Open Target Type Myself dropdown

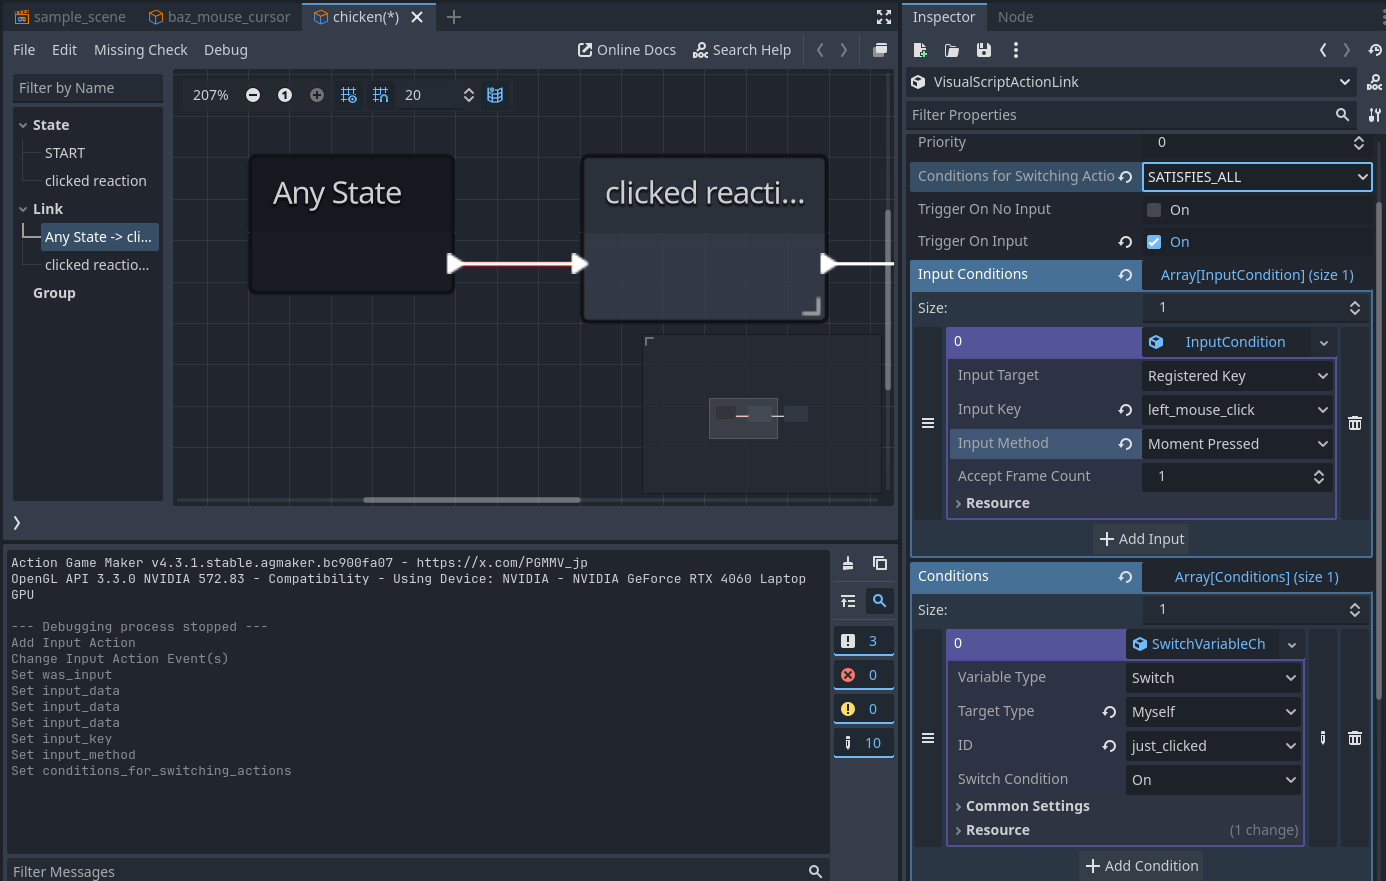[x=1214, y=712]
